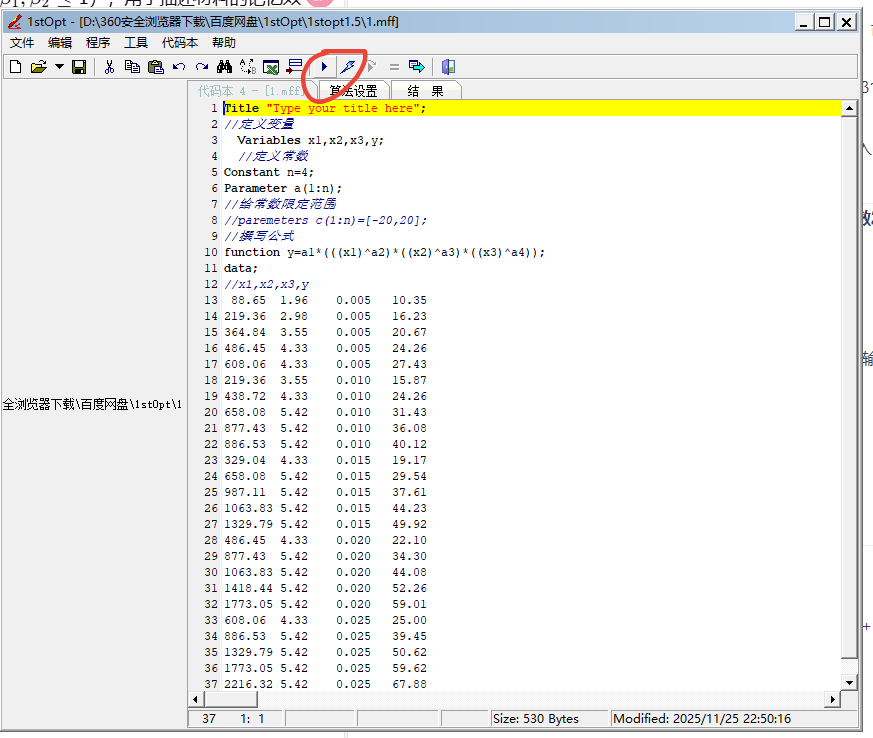The image size is (873, 738).
Task: Click the cursor position '1: 1' in status bar
Action: (252, 719)
